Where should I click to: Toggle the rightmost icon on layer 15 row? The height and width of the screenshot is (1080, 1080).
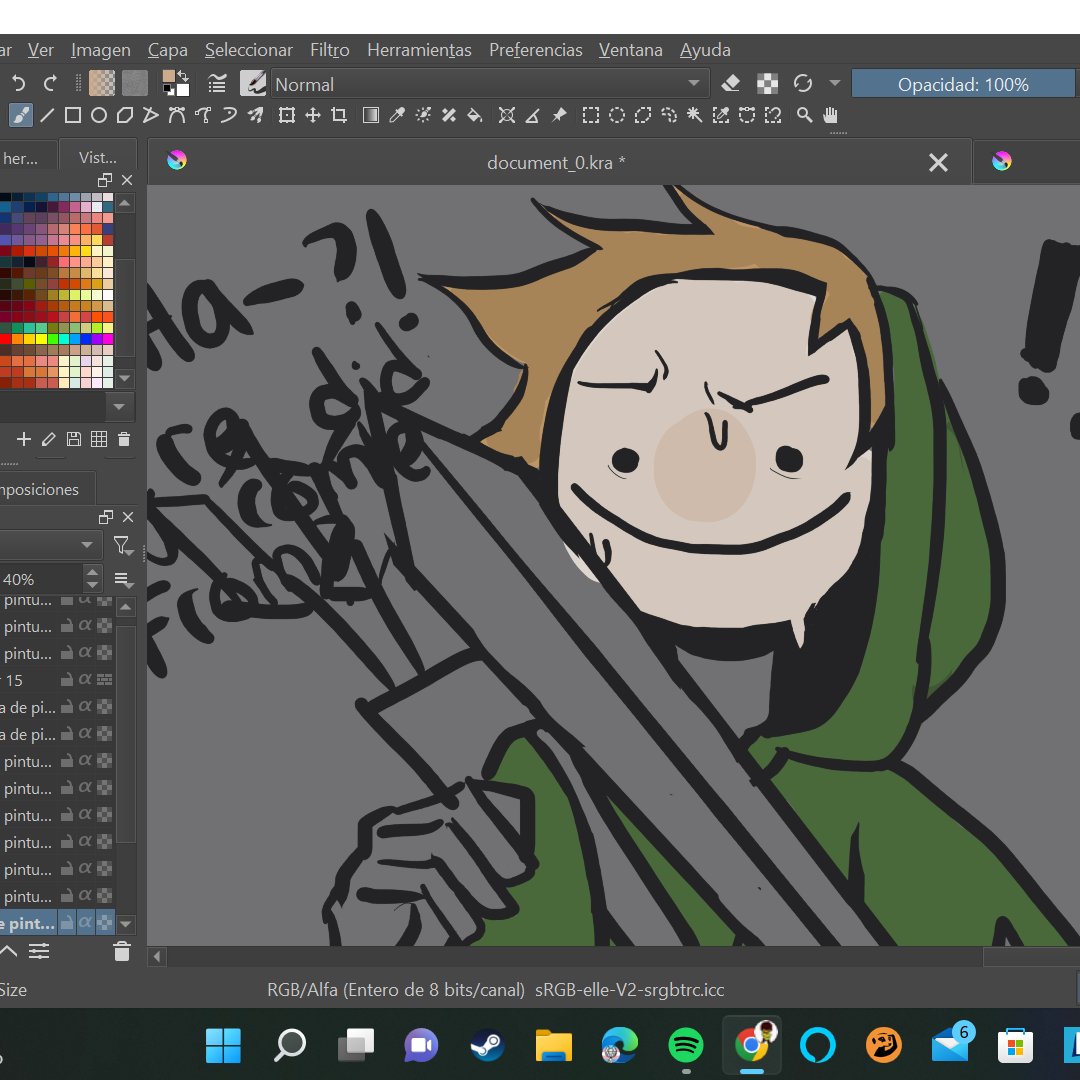(x=104, y=680)
